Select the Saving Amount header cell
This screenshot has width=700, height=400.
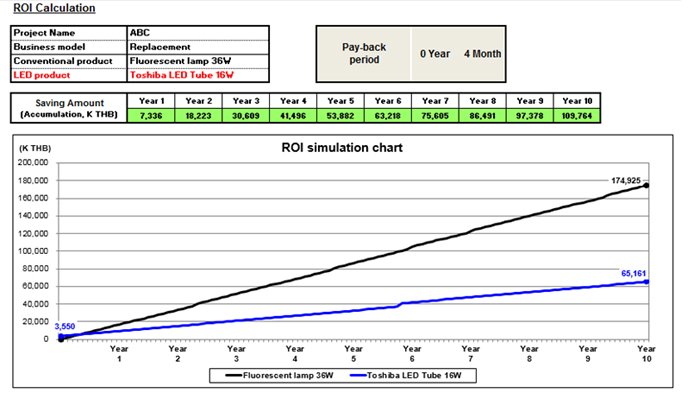[x=69, y=108]
